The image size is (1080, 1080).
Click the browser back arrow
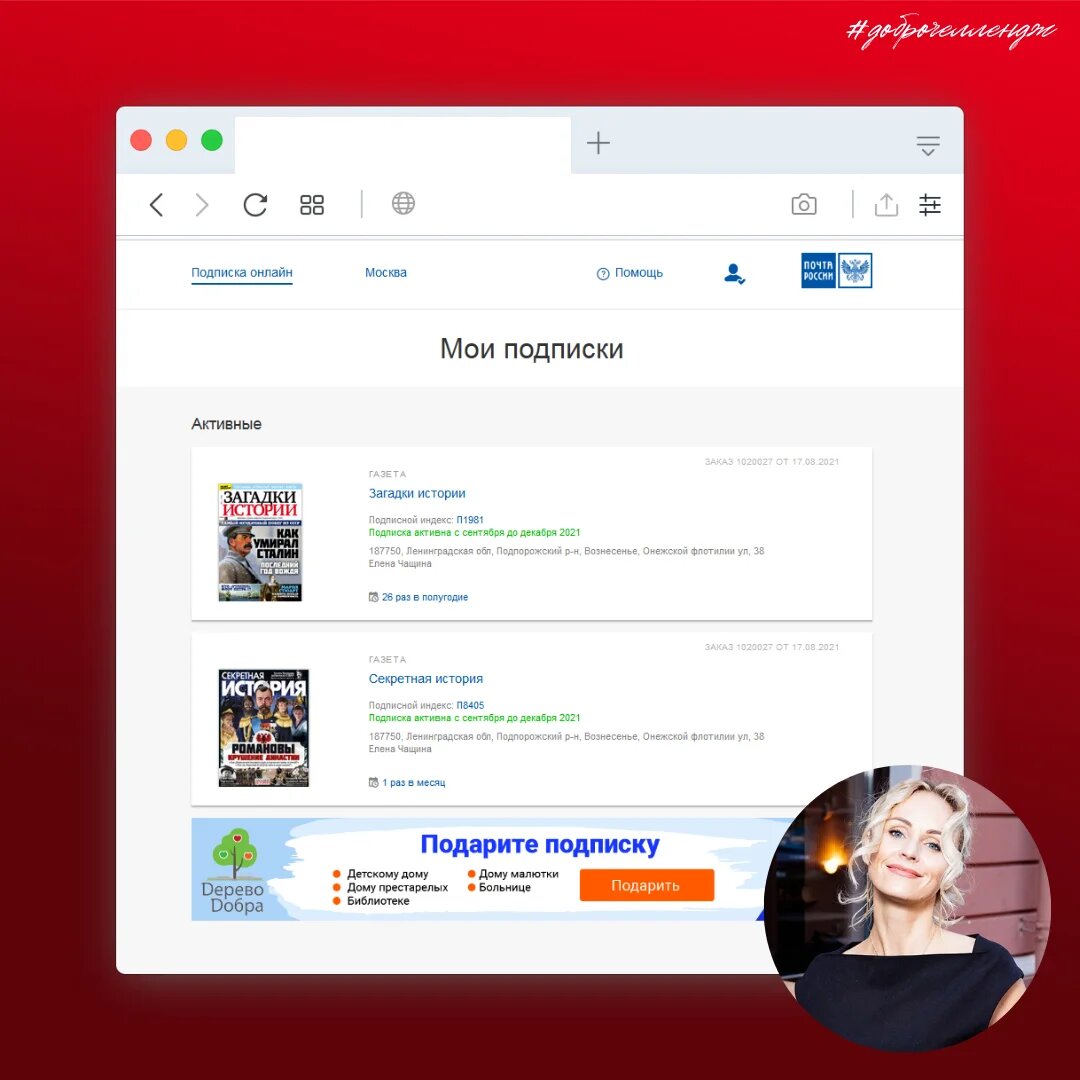[x=156, y=205]
